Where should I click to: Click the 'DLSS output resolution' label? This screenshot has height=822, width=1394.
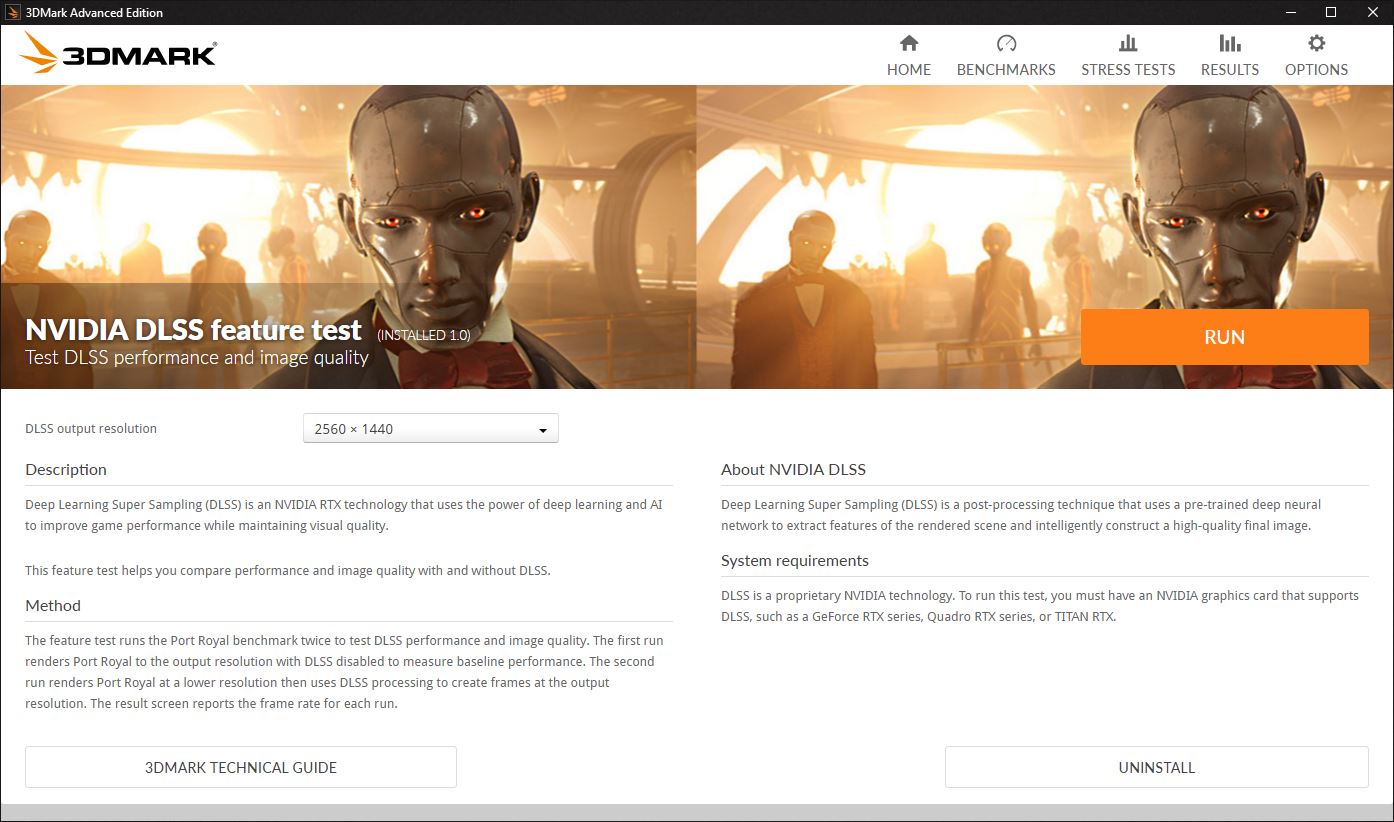(91, 429)
